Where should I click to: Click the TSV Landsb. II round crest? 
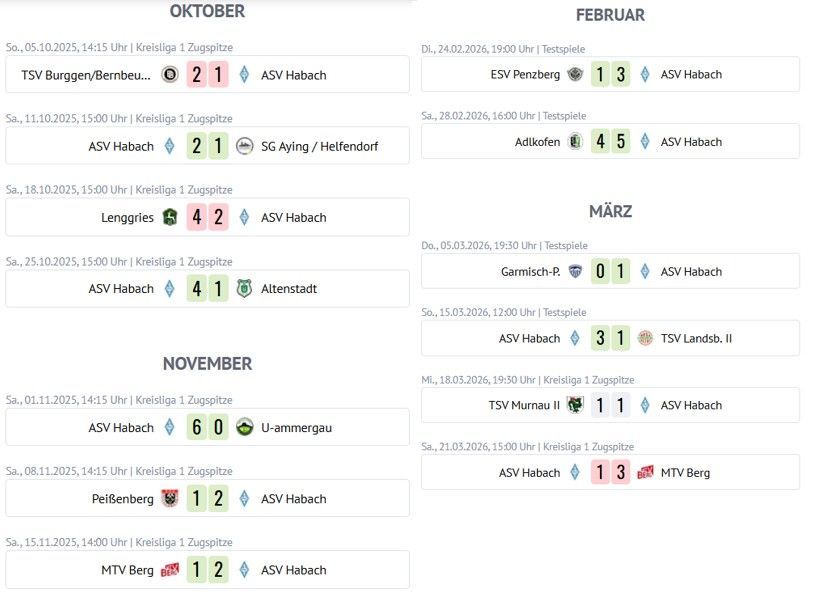(x=645, y=338)
